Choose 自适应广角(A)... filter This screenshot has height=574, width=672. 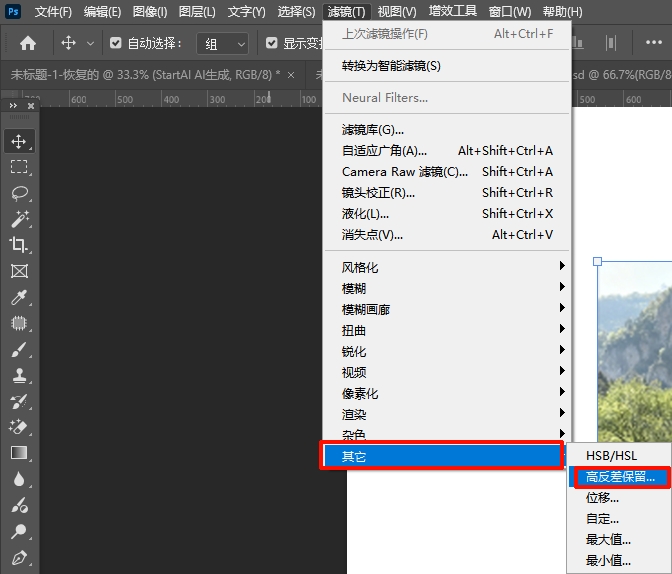[446, 150]
